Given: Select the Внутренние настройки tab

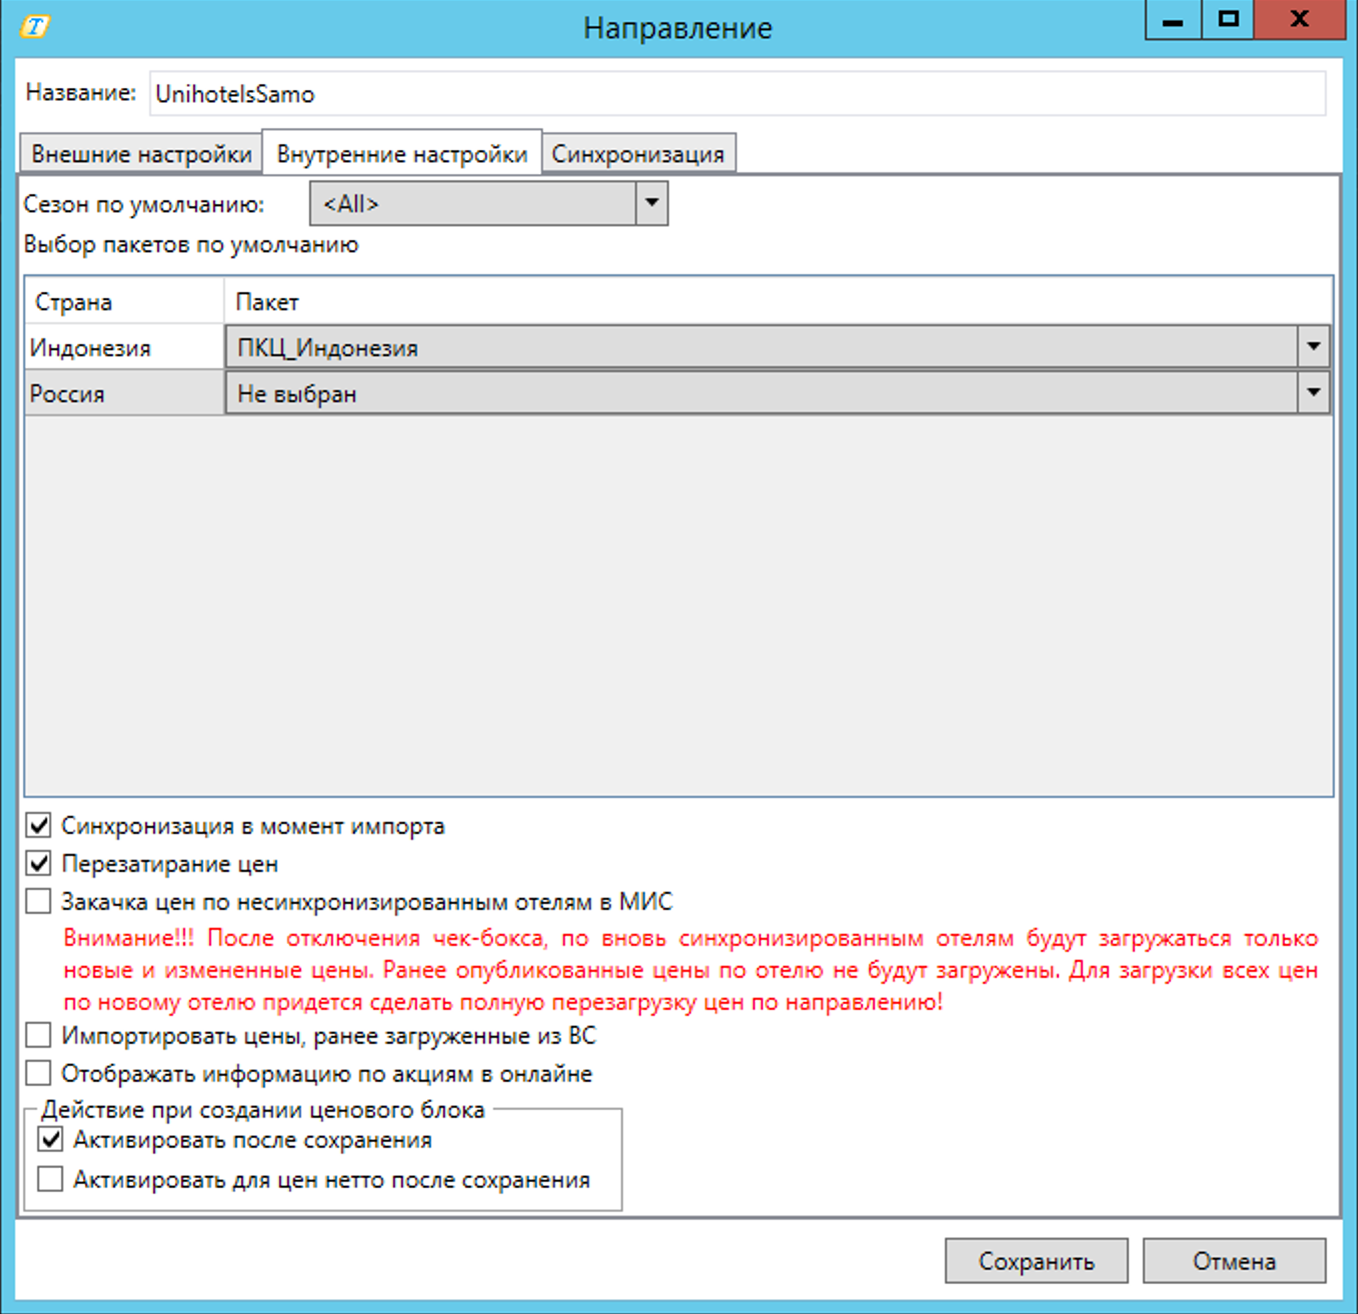Looking at the screenshot, I should 402,154.
